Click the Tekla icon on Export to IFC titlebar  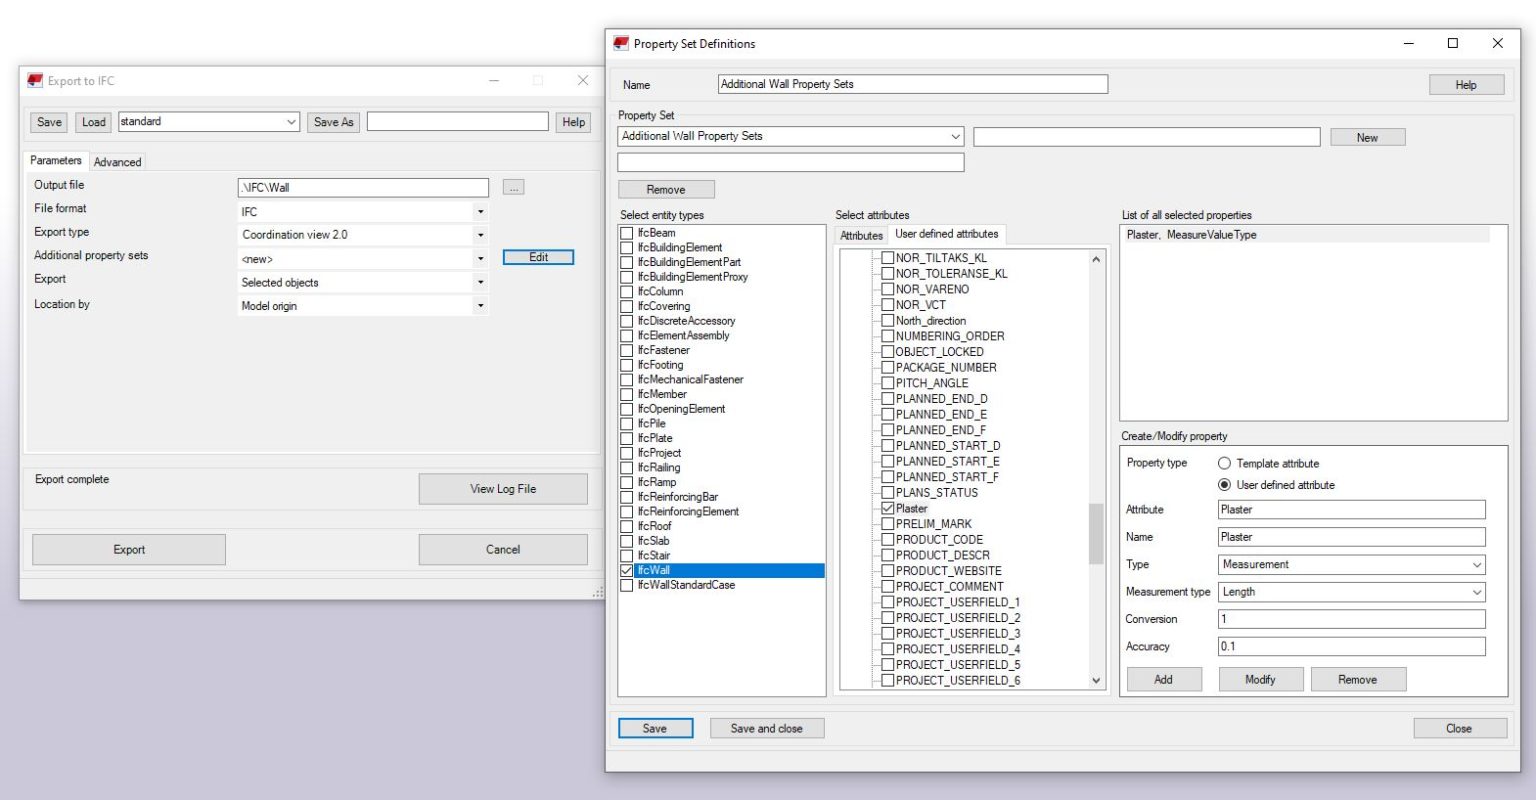[33, 80]
